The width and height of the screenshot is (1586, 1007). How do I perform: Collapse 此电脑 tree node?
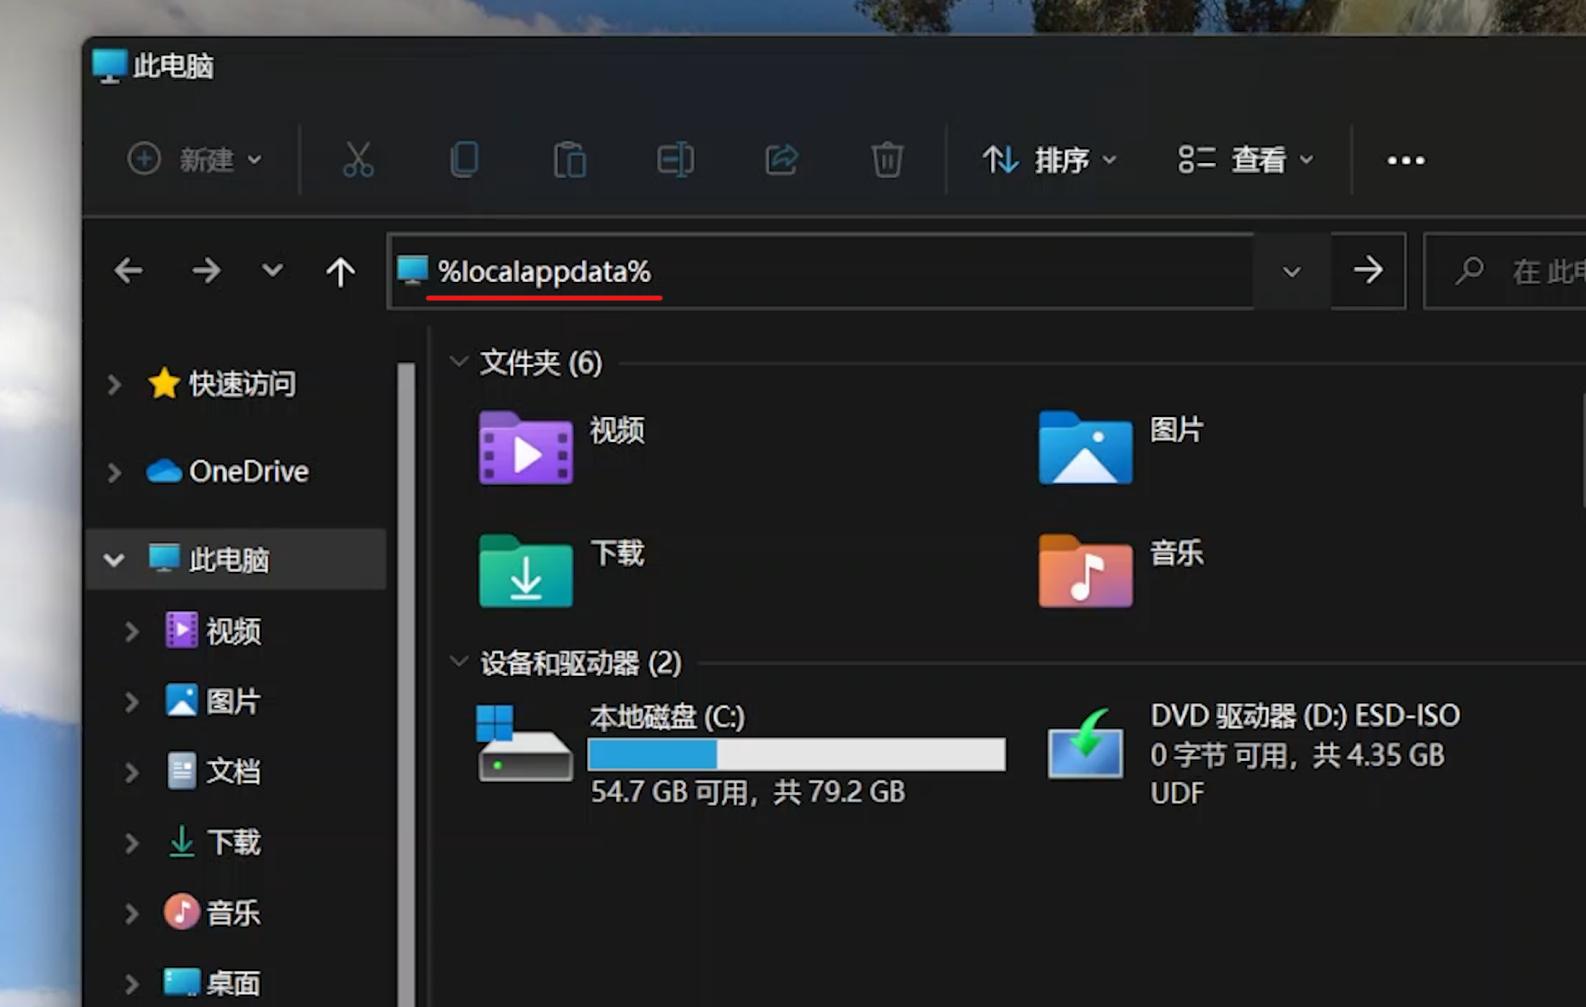[x=114, y=560]
